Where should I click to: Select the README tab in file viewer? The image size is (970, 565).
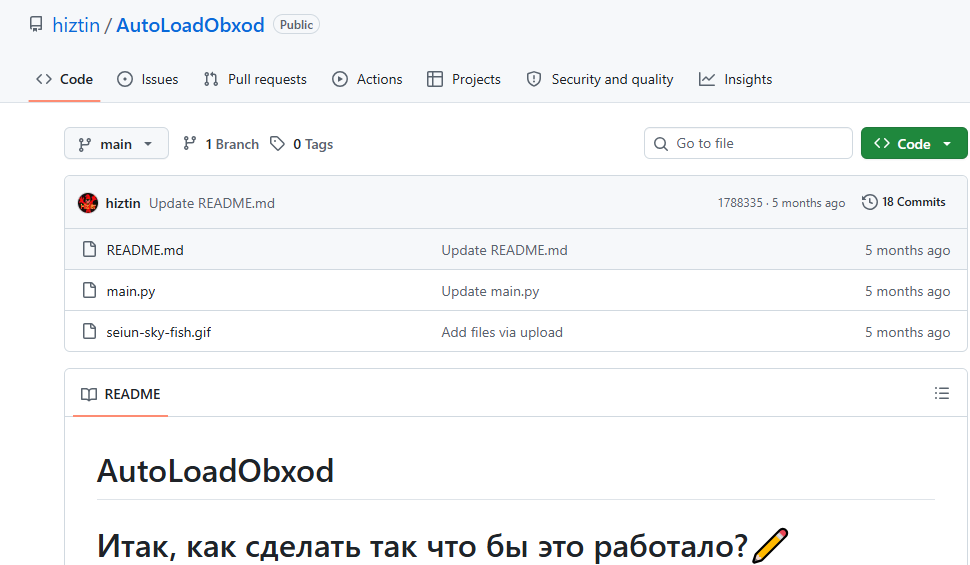coord(121,394)
